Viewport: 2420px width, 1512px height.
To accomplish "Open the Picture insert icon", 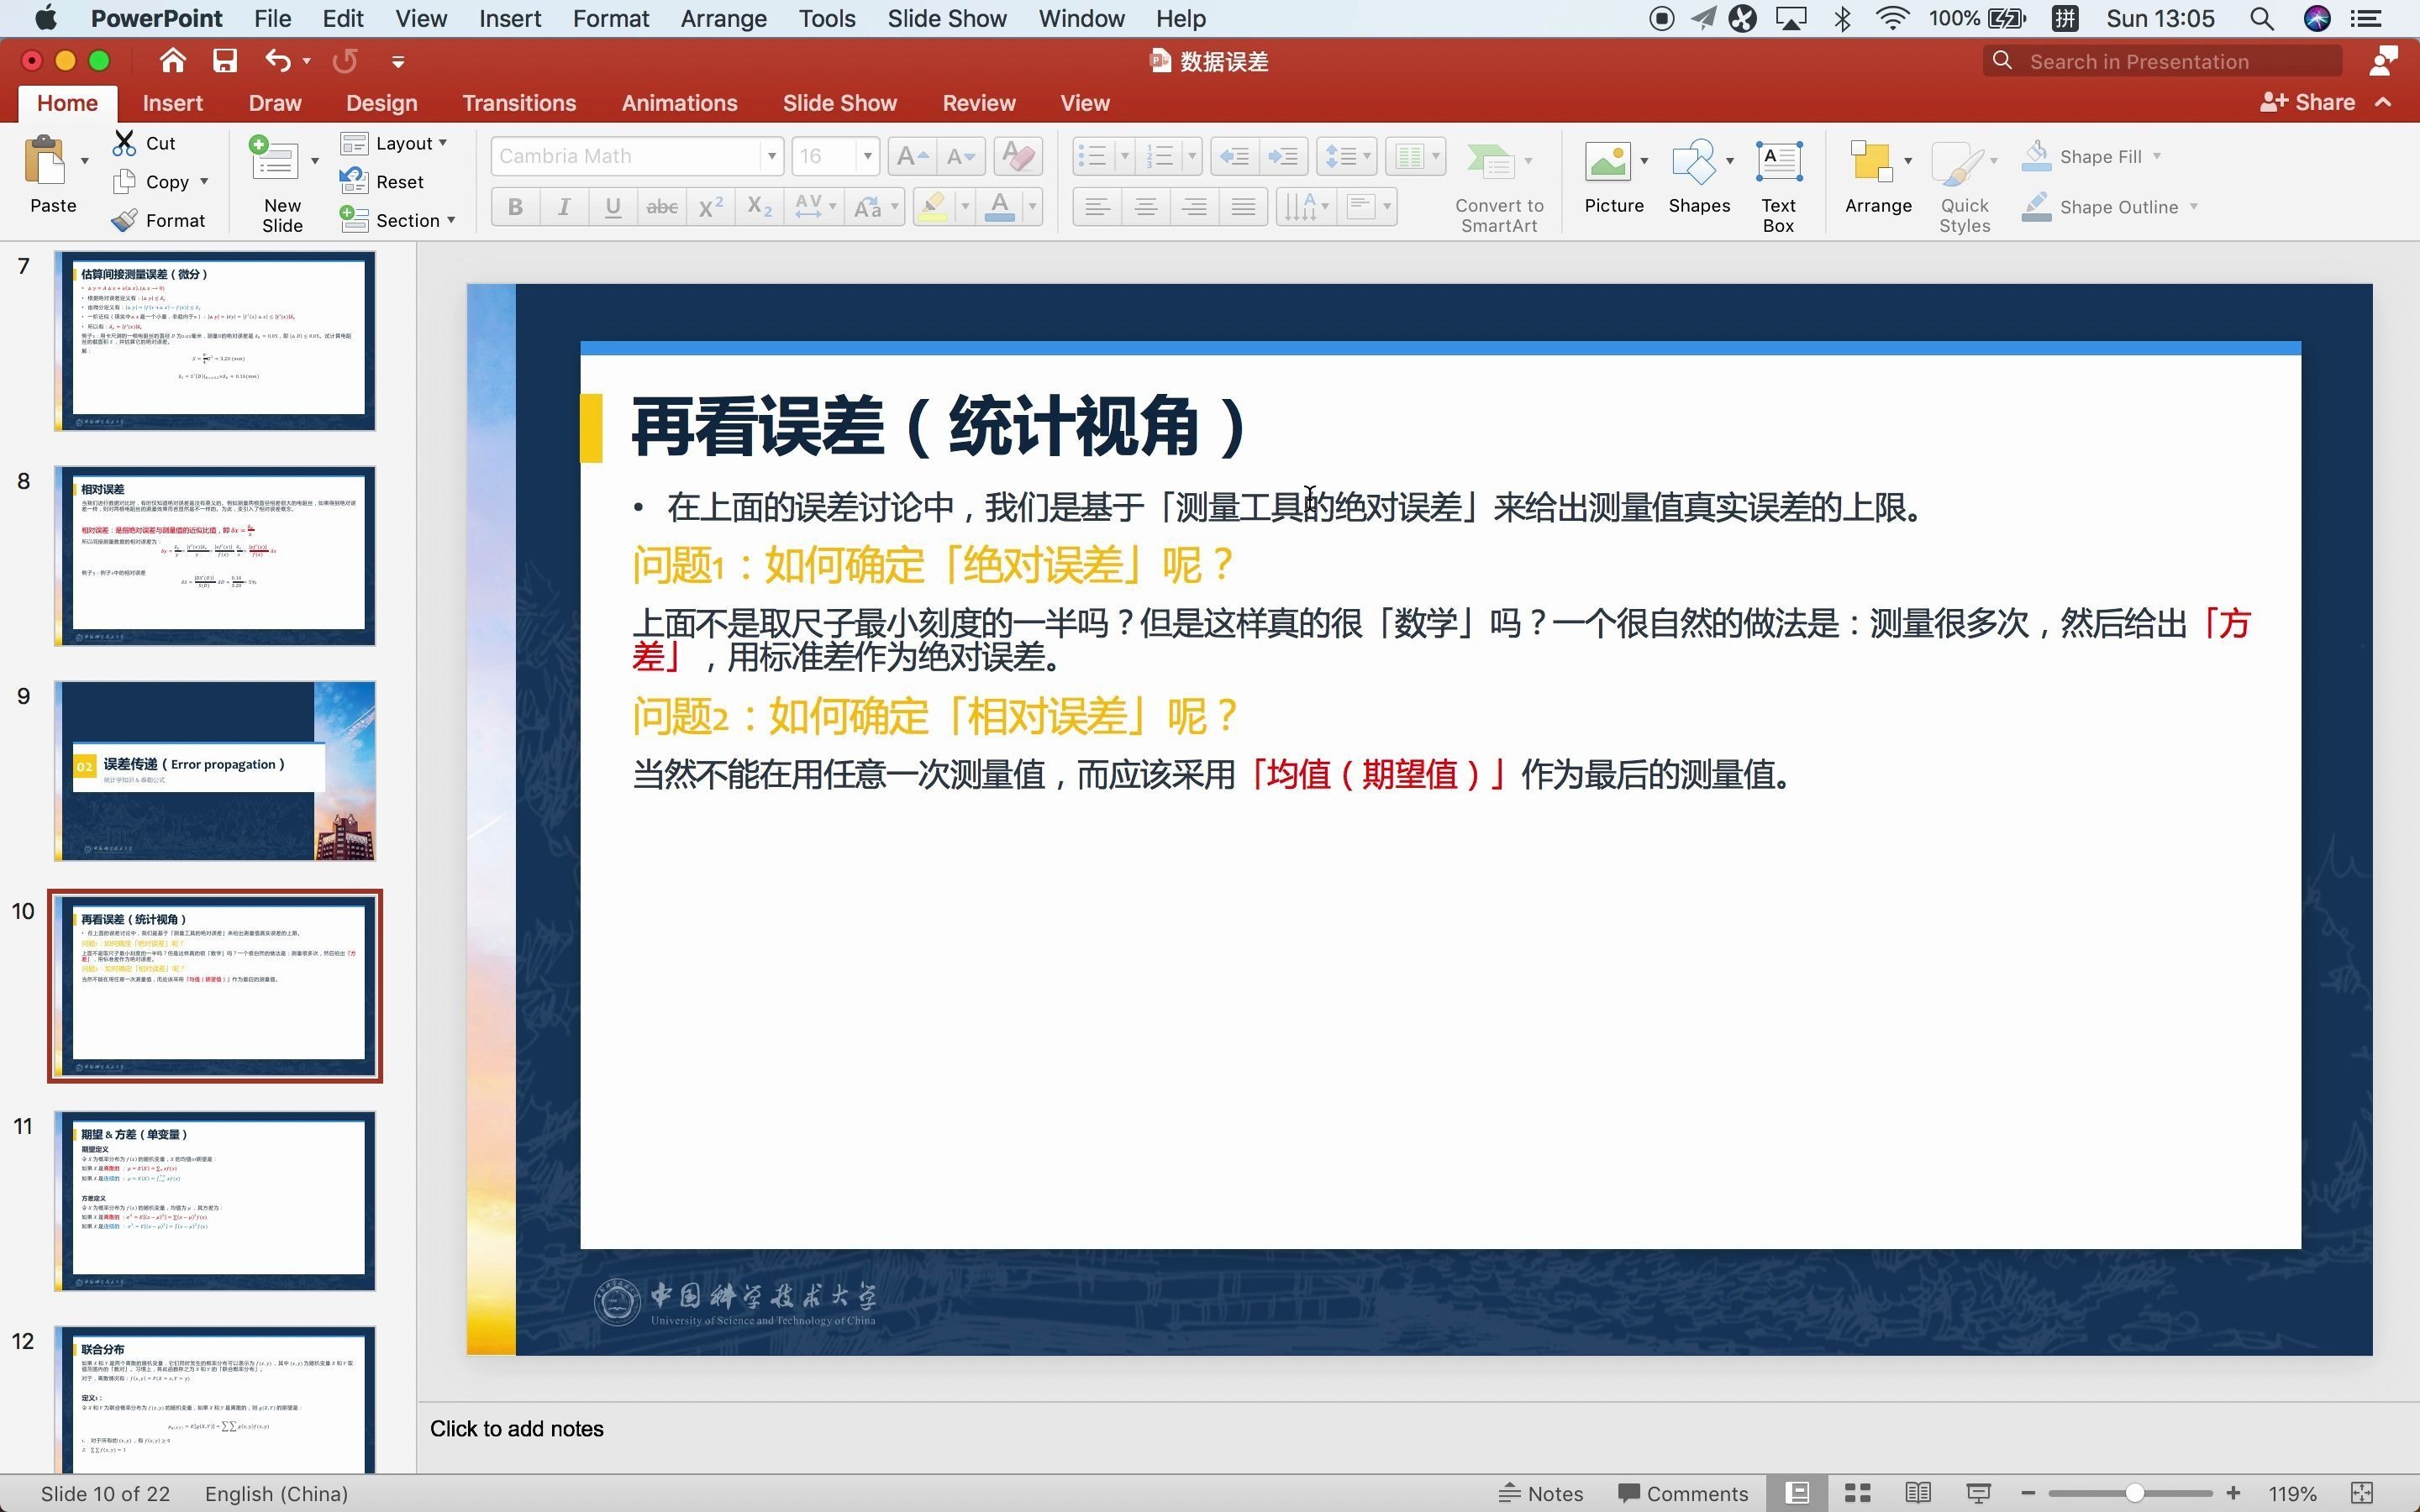I will 1607,162.
